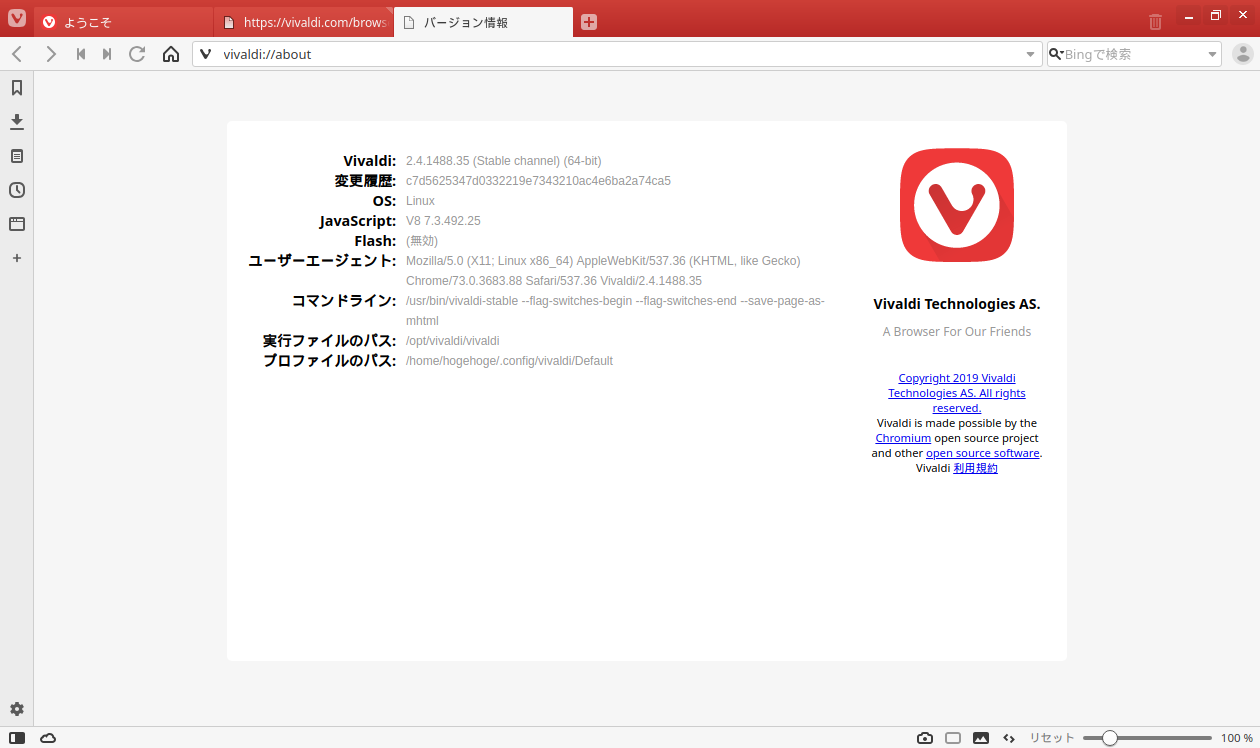
Task: Open Vivaldi settings gear
Action: pos(17,709)
